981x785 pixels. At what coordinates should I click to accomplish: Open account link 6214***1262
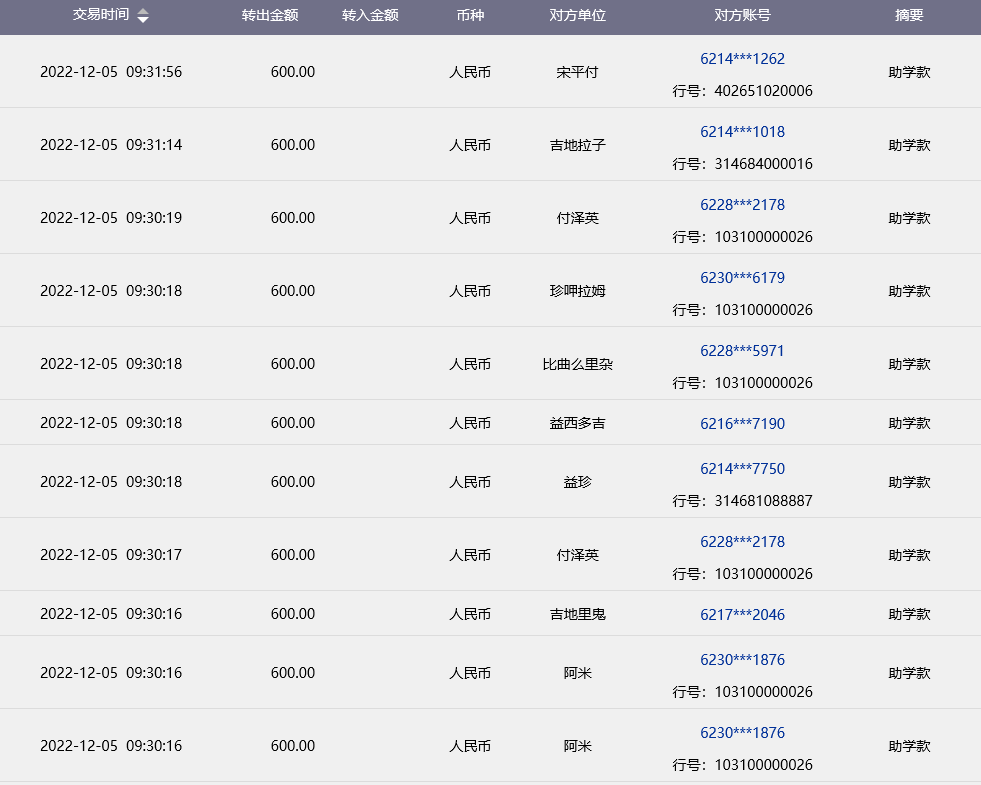click(742, 59)
